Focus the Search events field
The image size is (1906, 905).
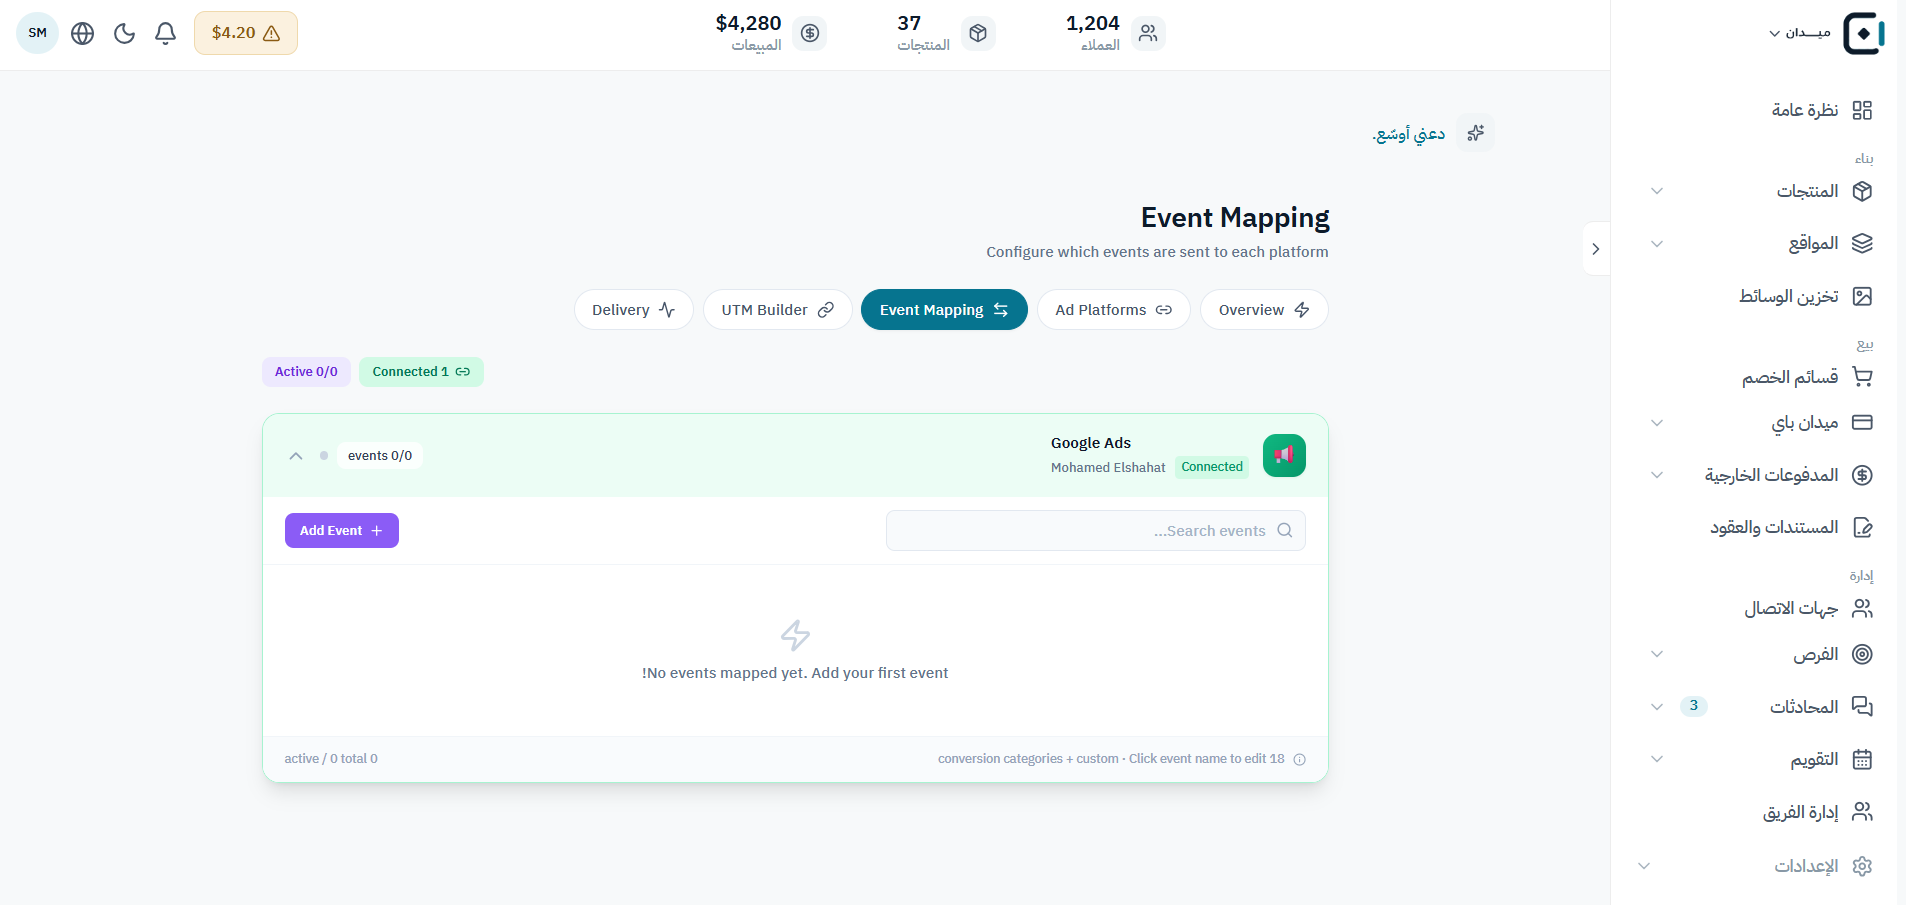click(x=1096, y=531)
